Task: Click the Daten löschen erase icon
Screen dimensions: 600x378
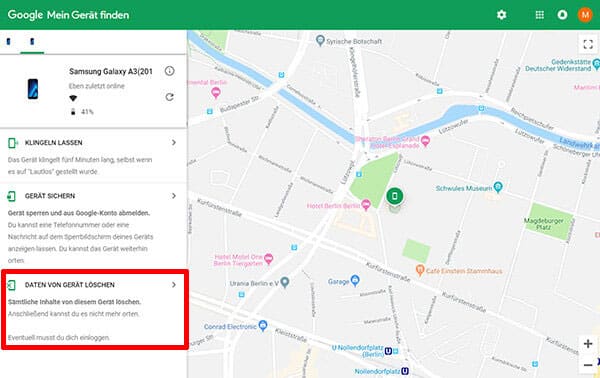Action: pos(11,285)
